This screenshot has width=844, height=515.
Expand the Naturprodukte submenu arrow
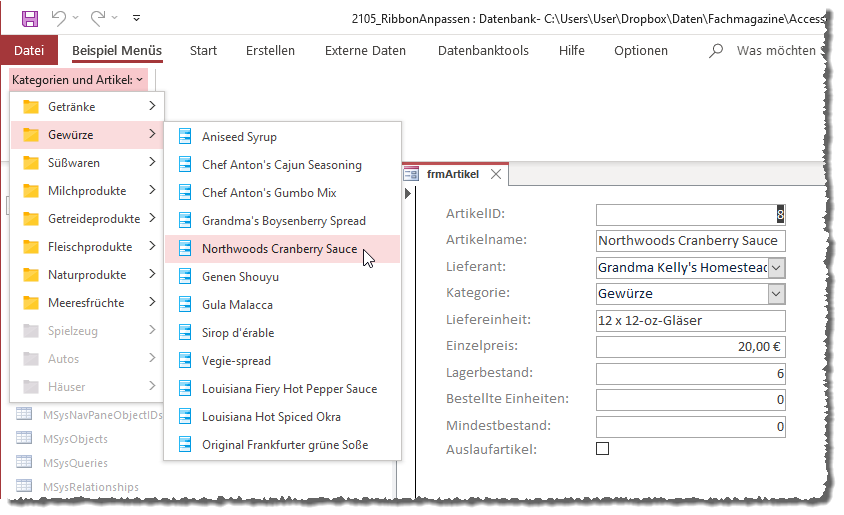coord(152,274)
